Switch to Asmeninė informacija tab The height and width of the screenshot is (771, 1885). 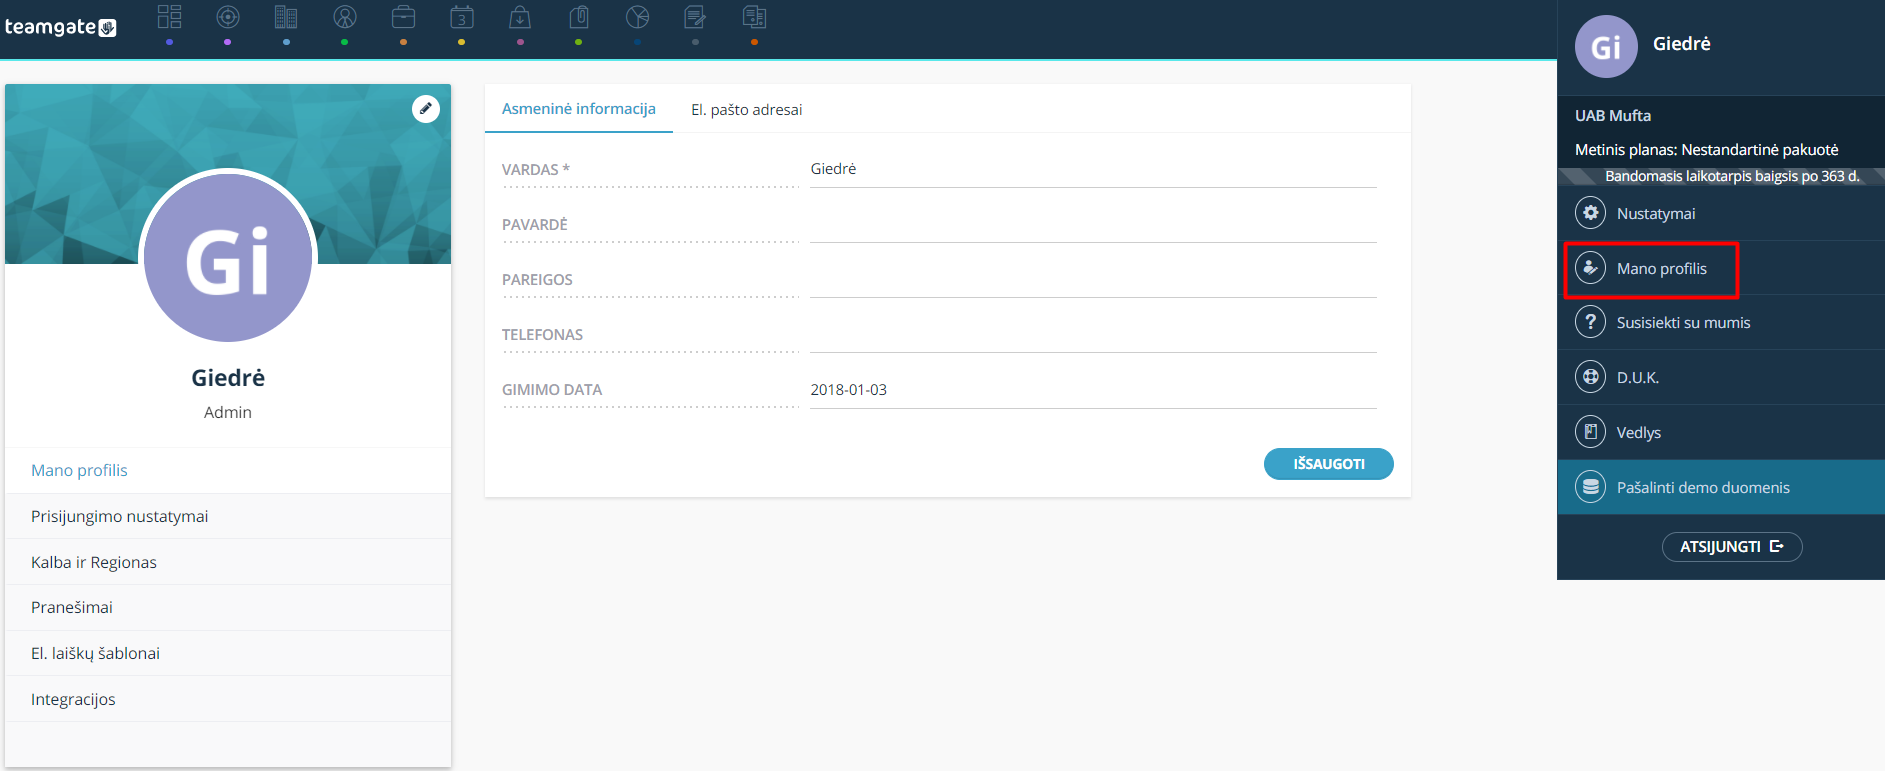pos(579,109)
